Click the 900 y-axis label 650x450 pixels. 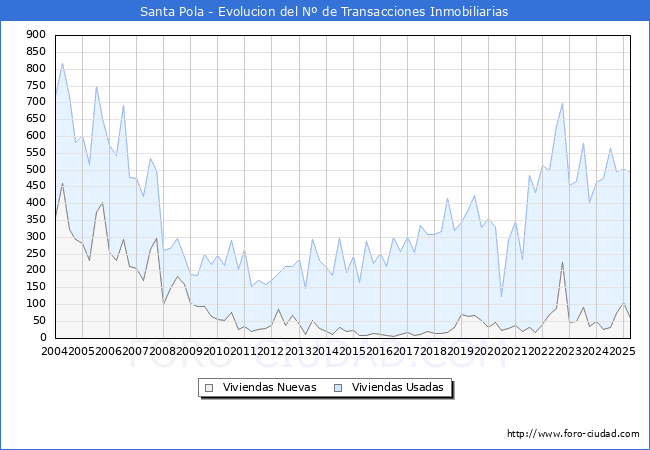point(36,35)
